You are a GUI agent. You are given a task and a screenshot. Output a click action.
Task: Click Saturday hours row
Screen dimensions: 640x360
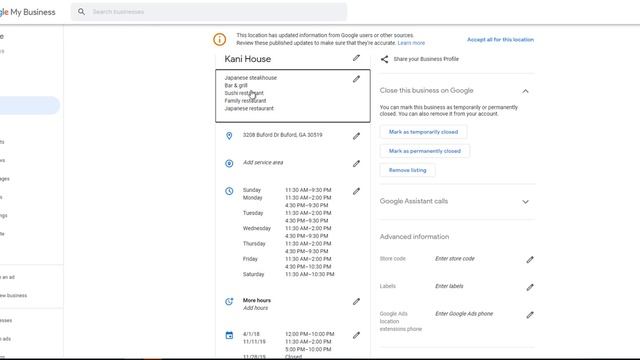(288, 274)
